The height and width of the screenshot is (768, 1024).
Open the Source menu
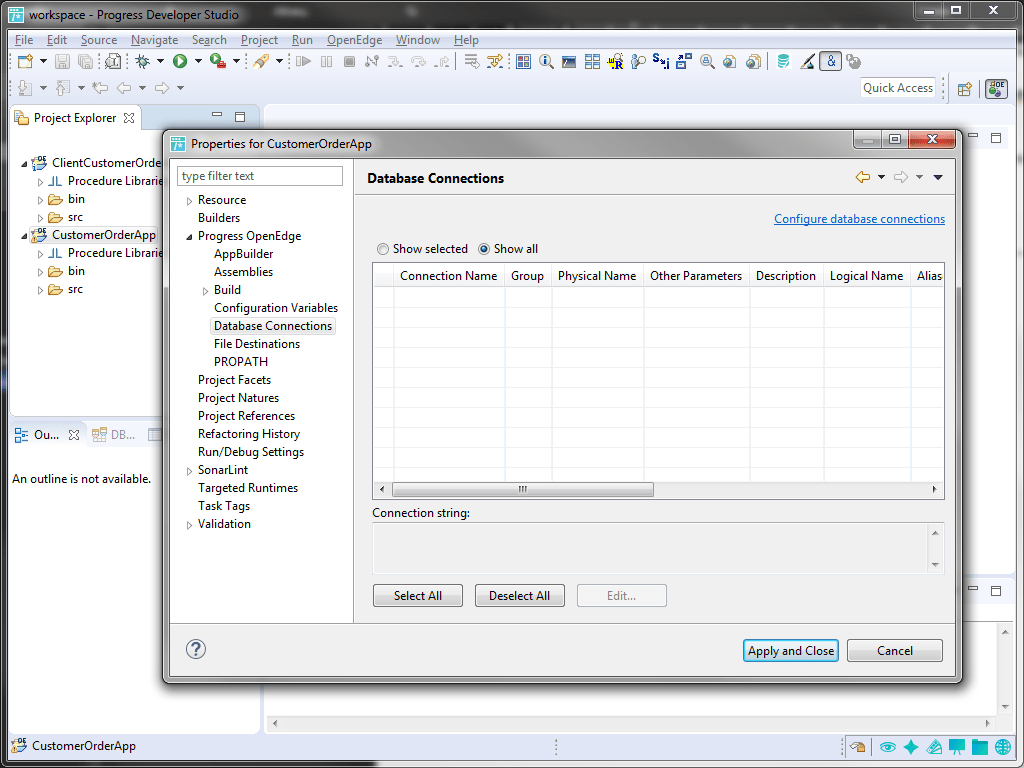99,40
